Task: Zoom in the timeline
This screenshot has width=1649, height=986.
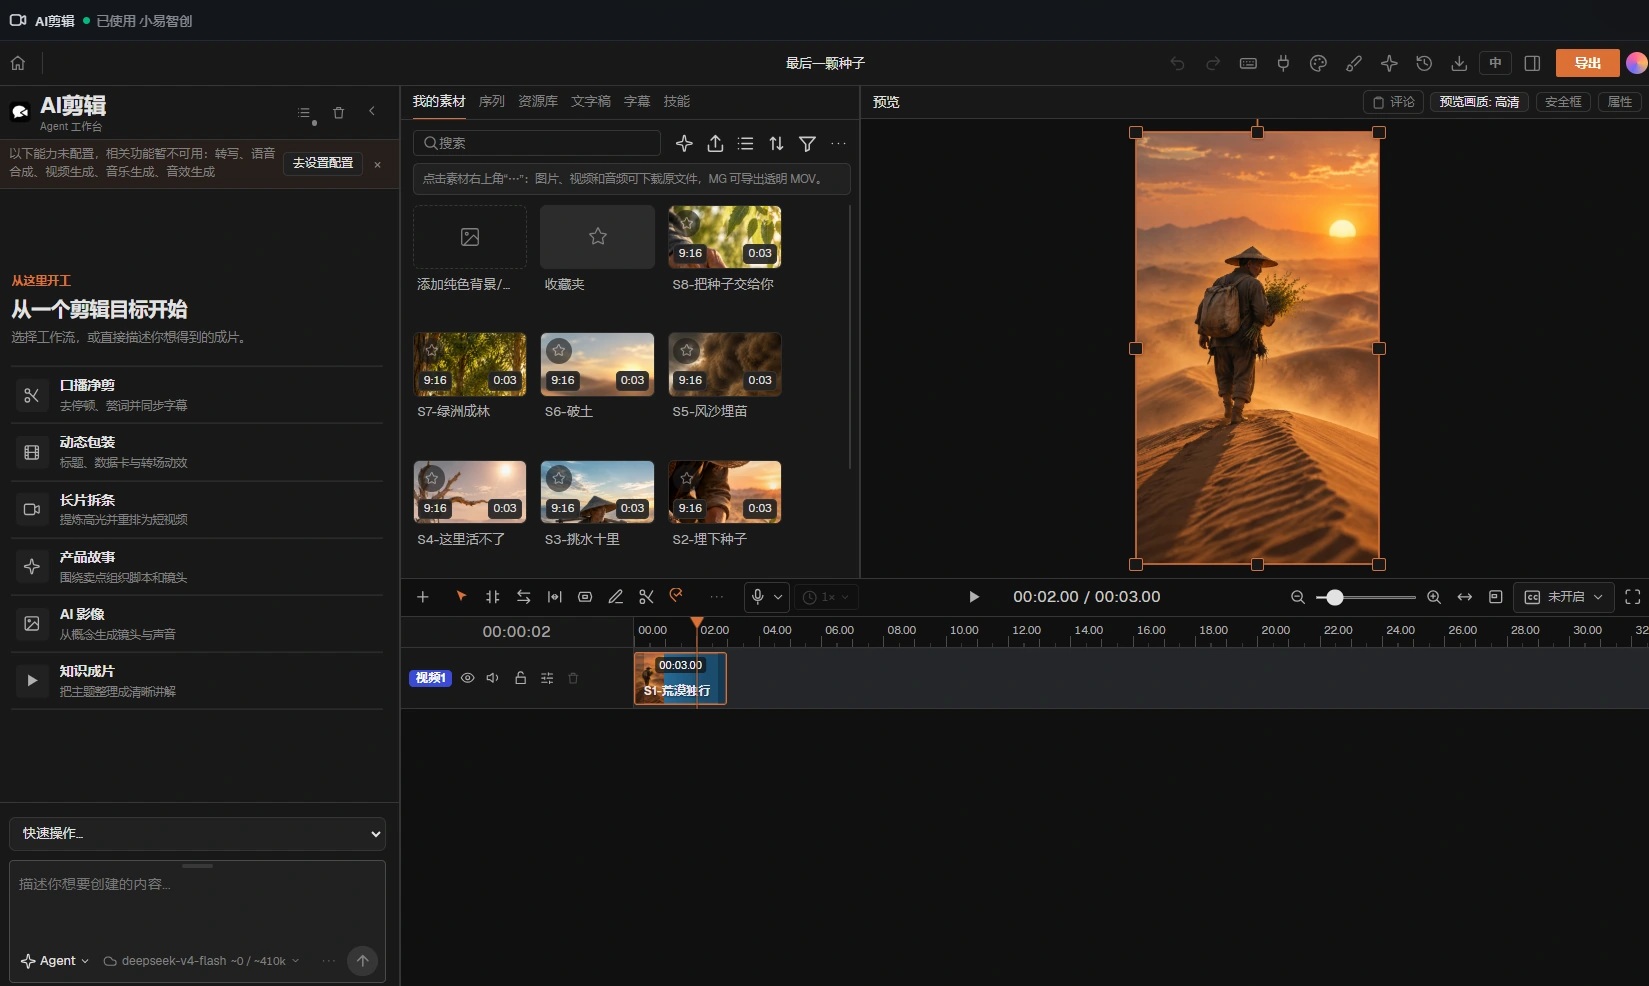Action: (1433, 597)
